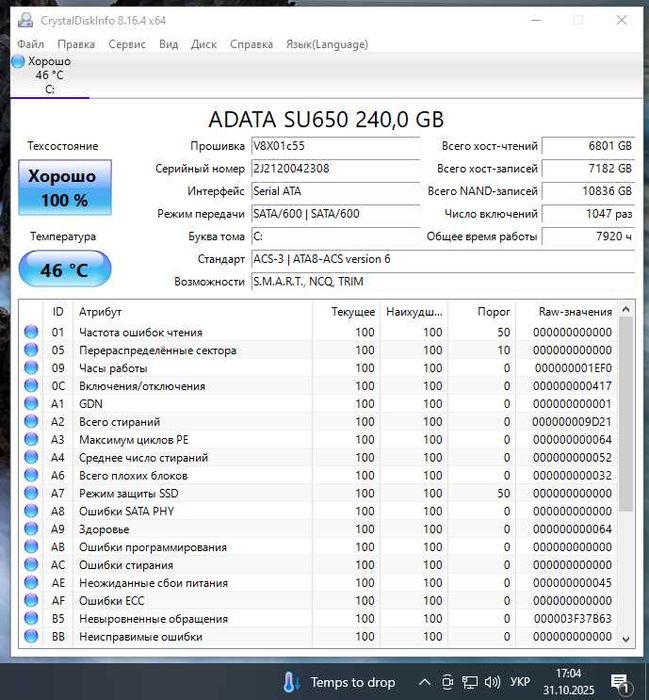Viewport: 649px width, 700px height.
Task: Open the taskbar notification center icon
Action: pyautogui.click(x=620, y=683)
